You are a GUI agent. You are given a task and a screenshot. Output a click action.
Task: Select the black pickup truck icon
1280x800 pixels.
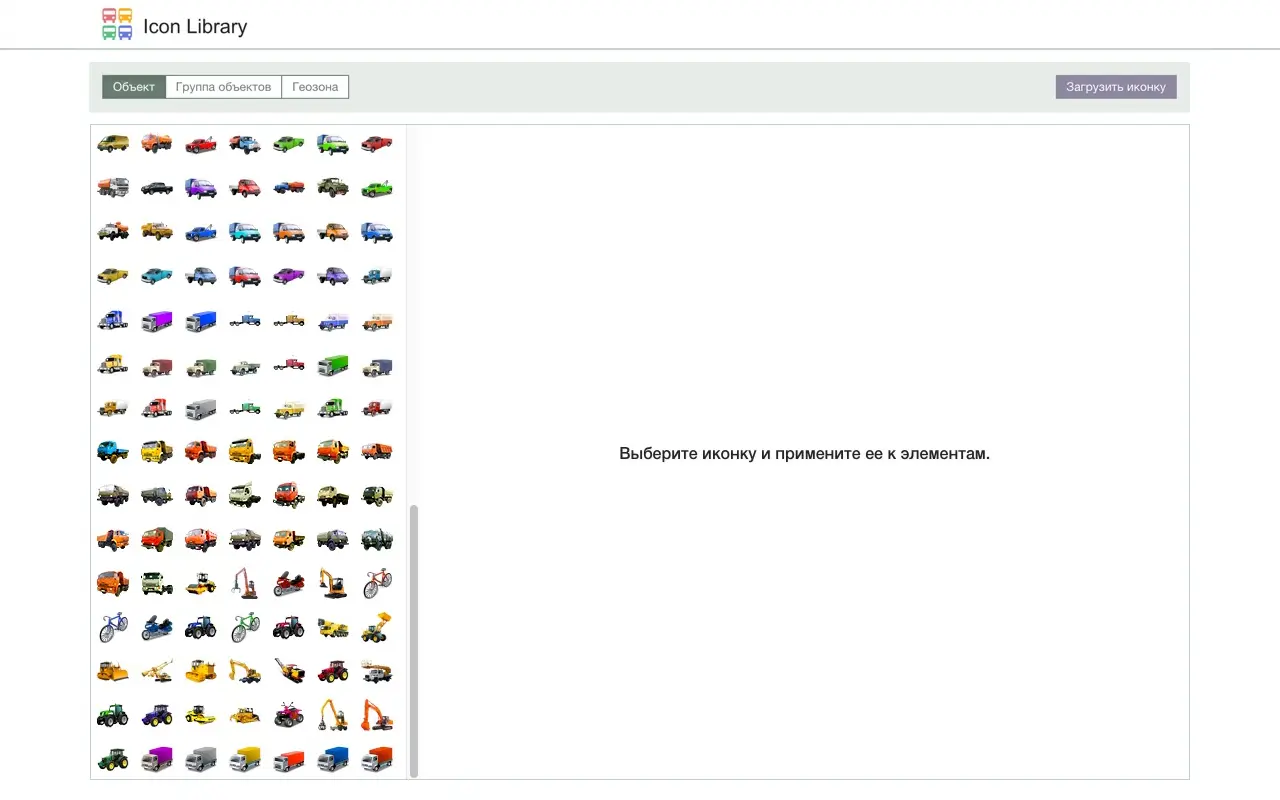click(157, 187)
